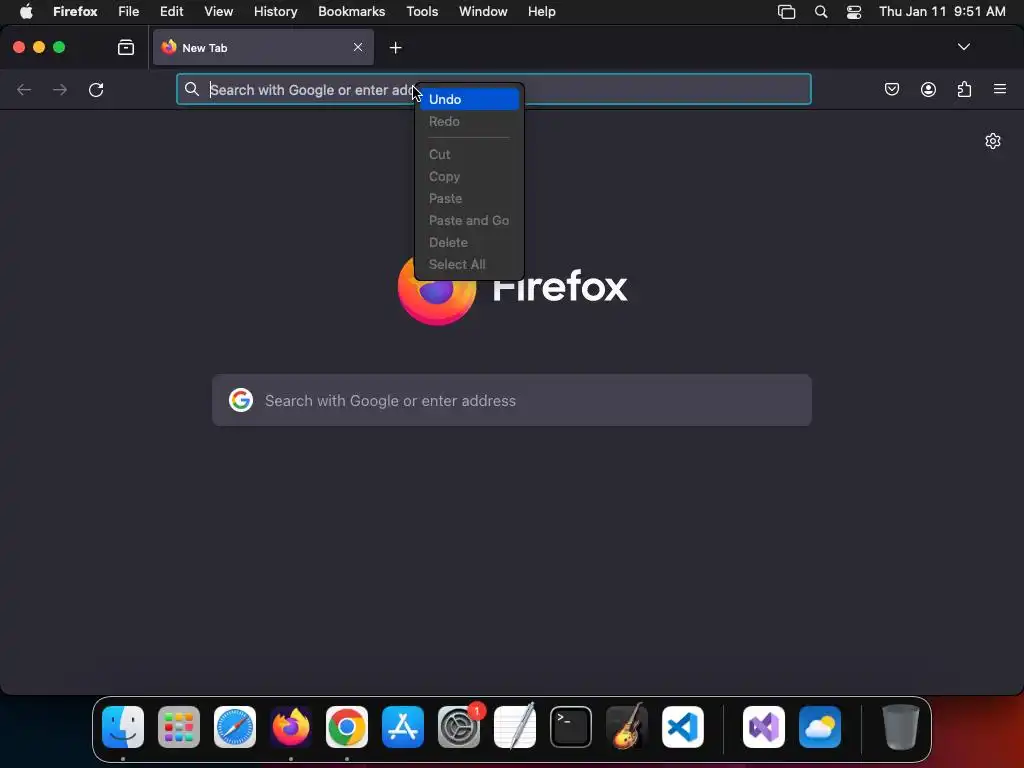Click the Google logo in page search box
1024x768 pixels.
pyautogui.click(x=240, y=400)
